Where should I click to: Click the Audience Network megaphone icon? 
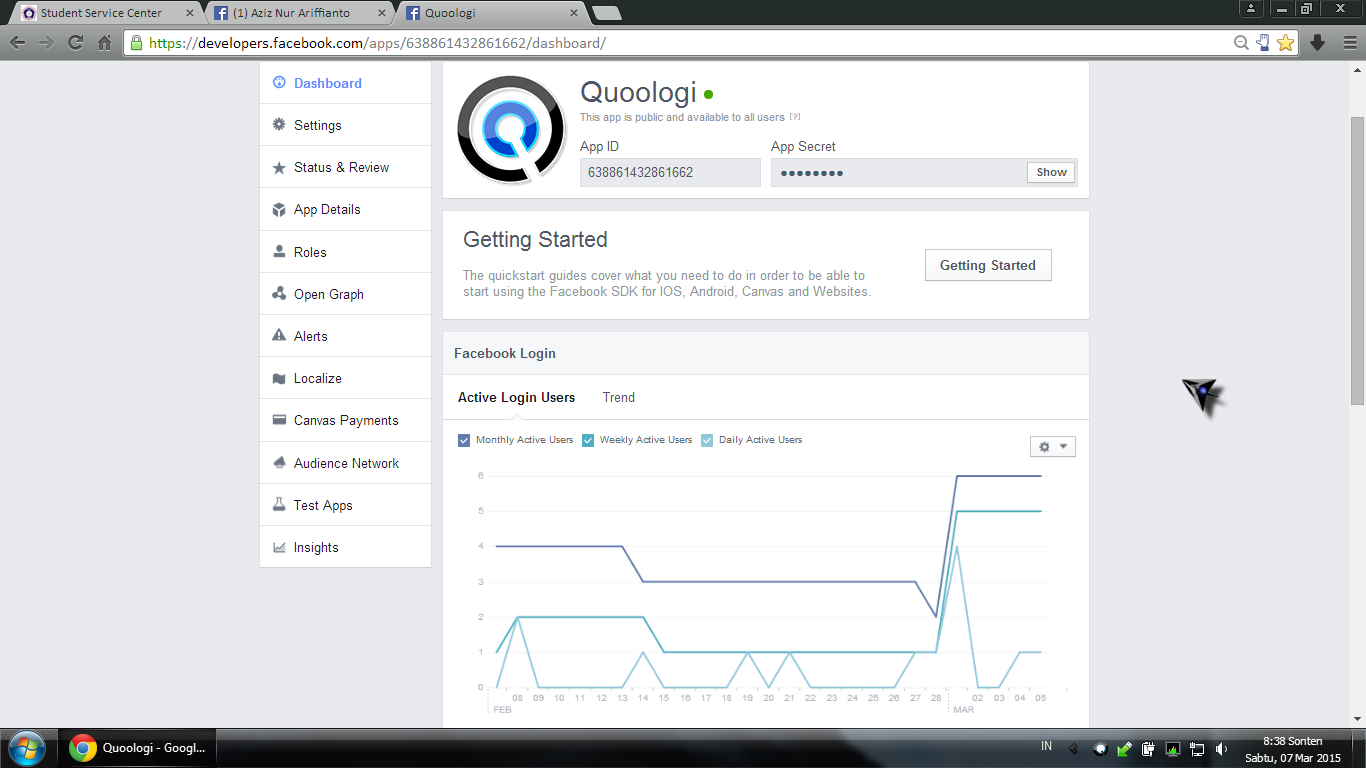point(279,463)
